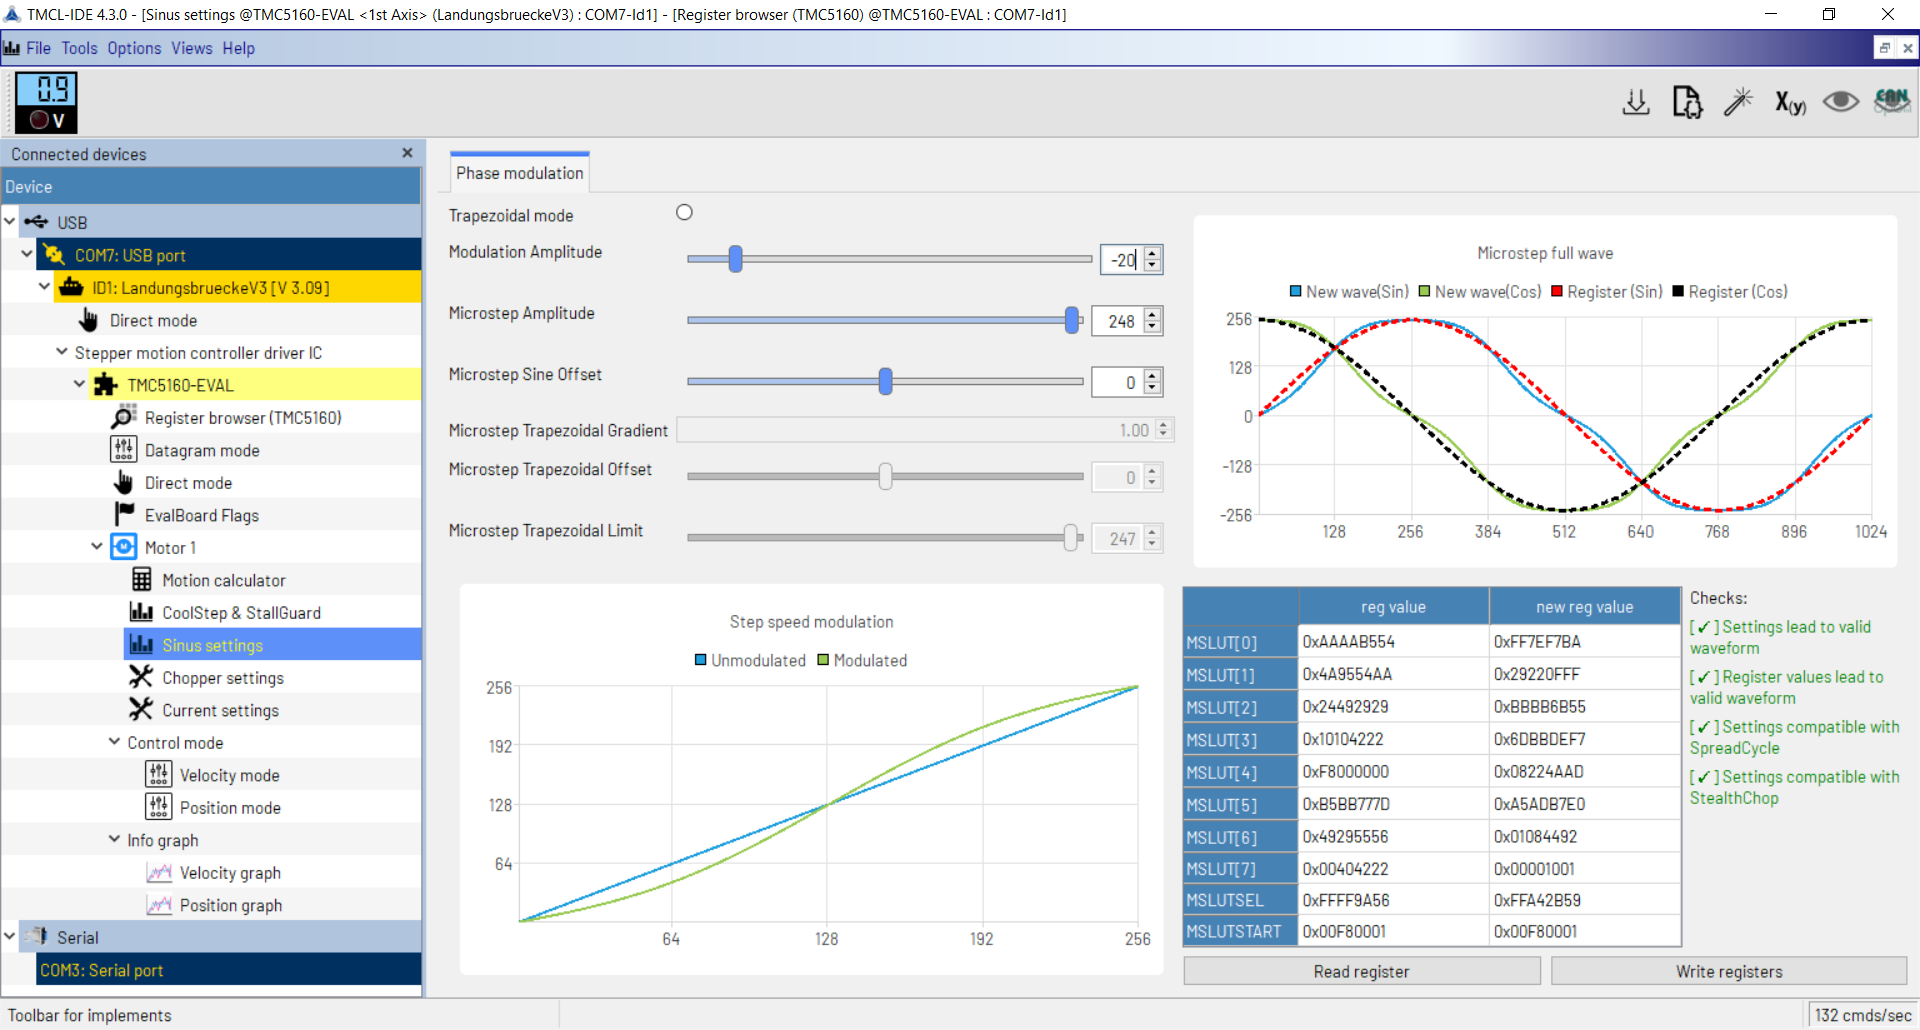This screenshot has width=1920, height=1030.
Task: Enable the Trapezoidal mode radio button
Action: 684,212
